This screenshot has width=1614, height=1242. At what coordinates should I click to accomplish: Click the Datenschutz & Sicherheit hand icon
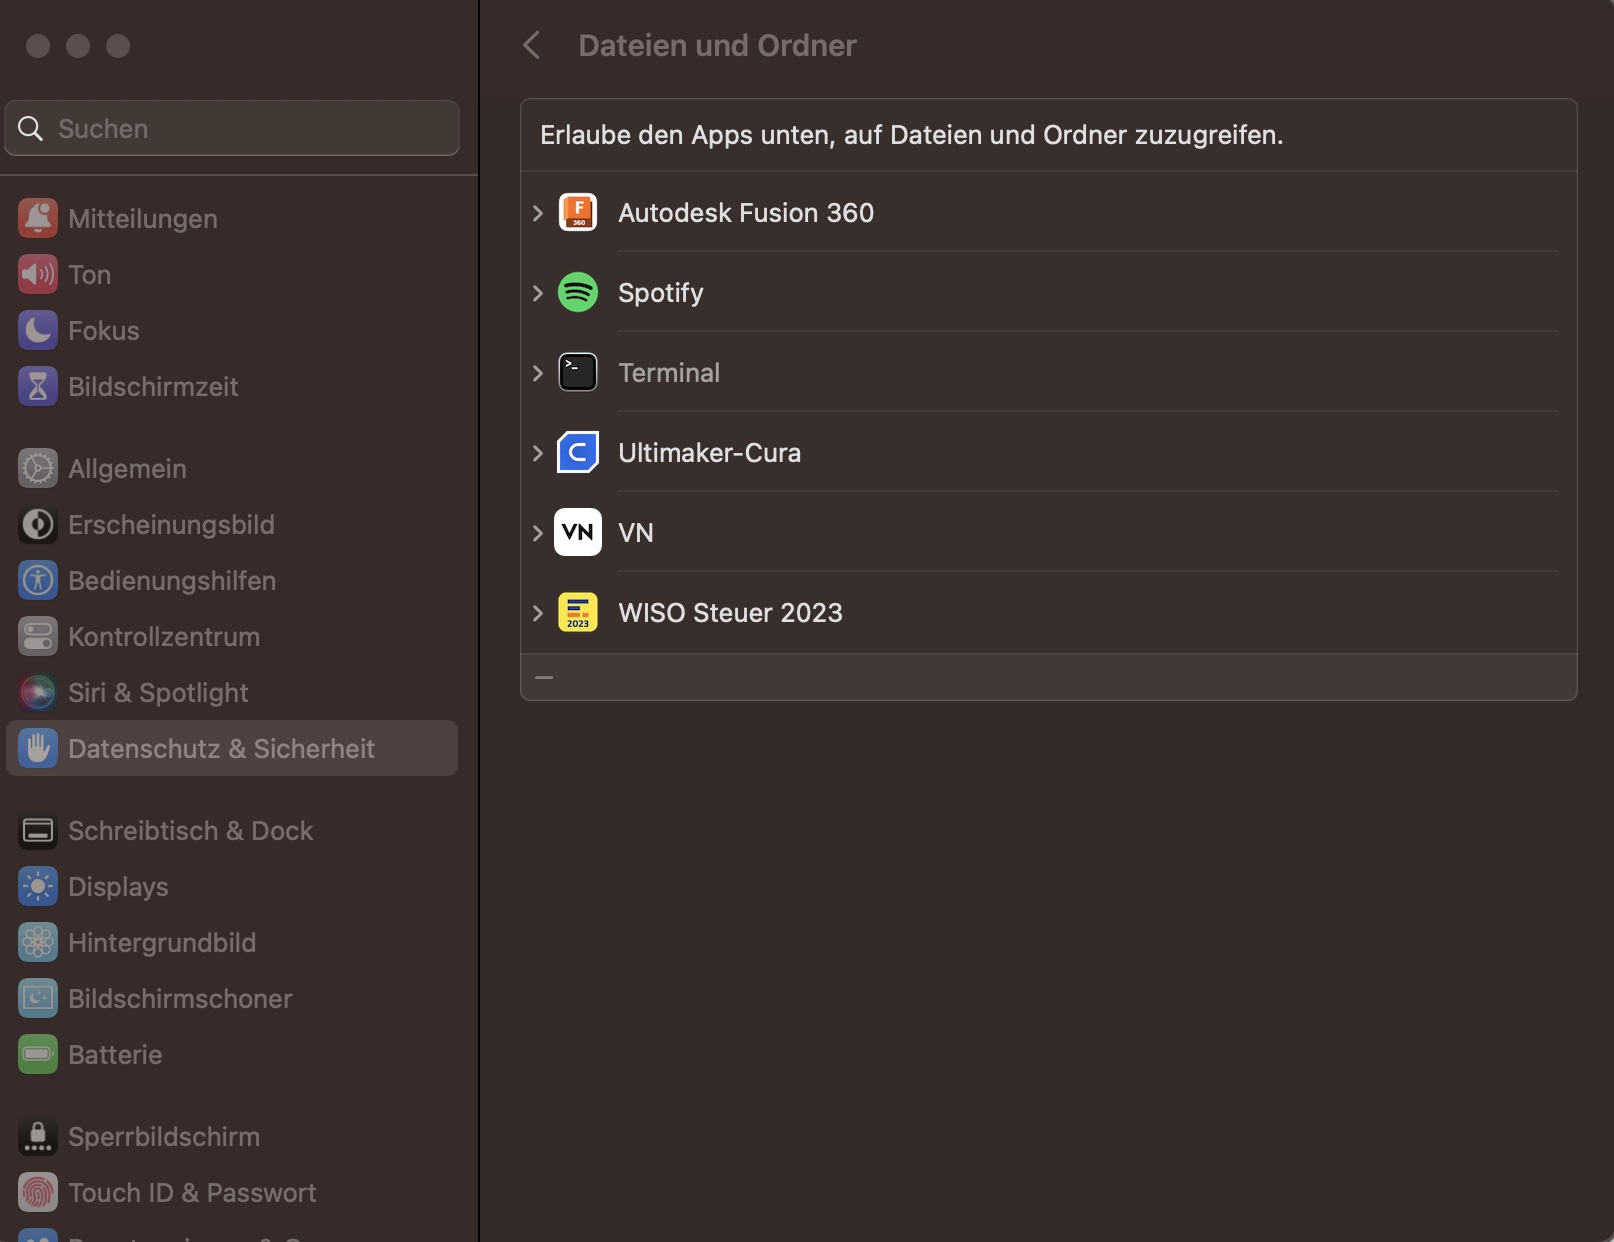coord(38,748)
